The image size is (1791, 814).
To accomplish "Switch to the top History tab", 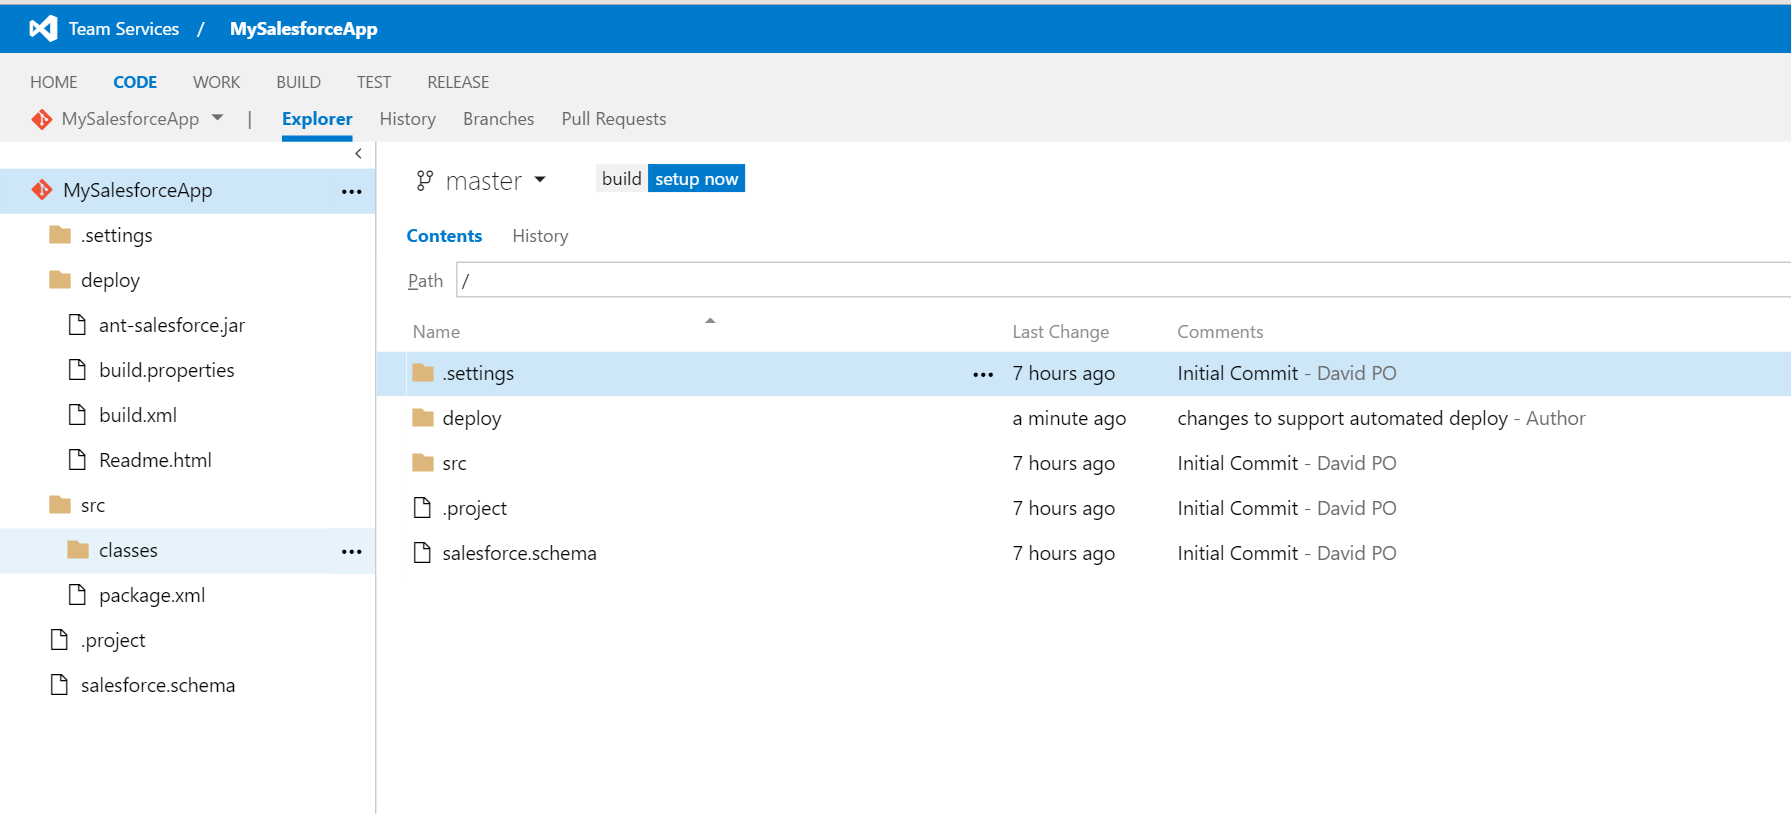I will coord(407,119).
